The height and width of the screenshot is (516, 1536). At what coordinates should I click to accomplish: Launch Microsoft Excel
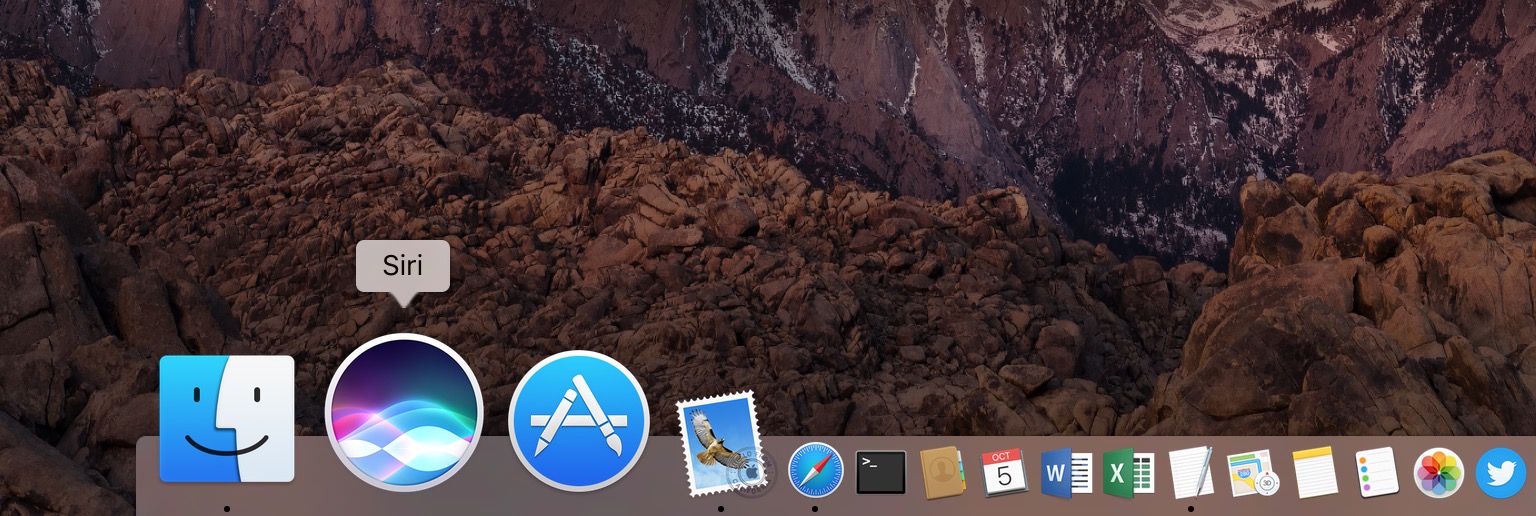pyautogui.click(x=1128, y=473)
